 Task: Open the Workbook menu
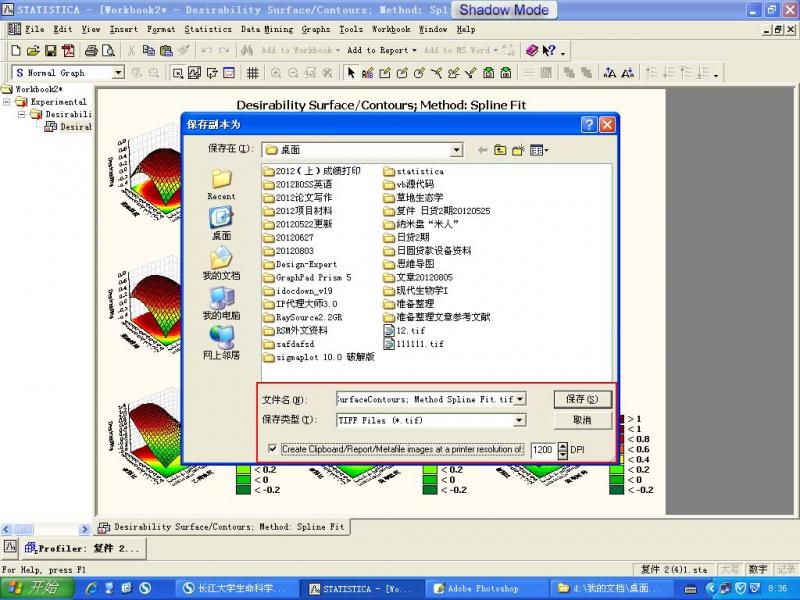[x=391, y=29]
